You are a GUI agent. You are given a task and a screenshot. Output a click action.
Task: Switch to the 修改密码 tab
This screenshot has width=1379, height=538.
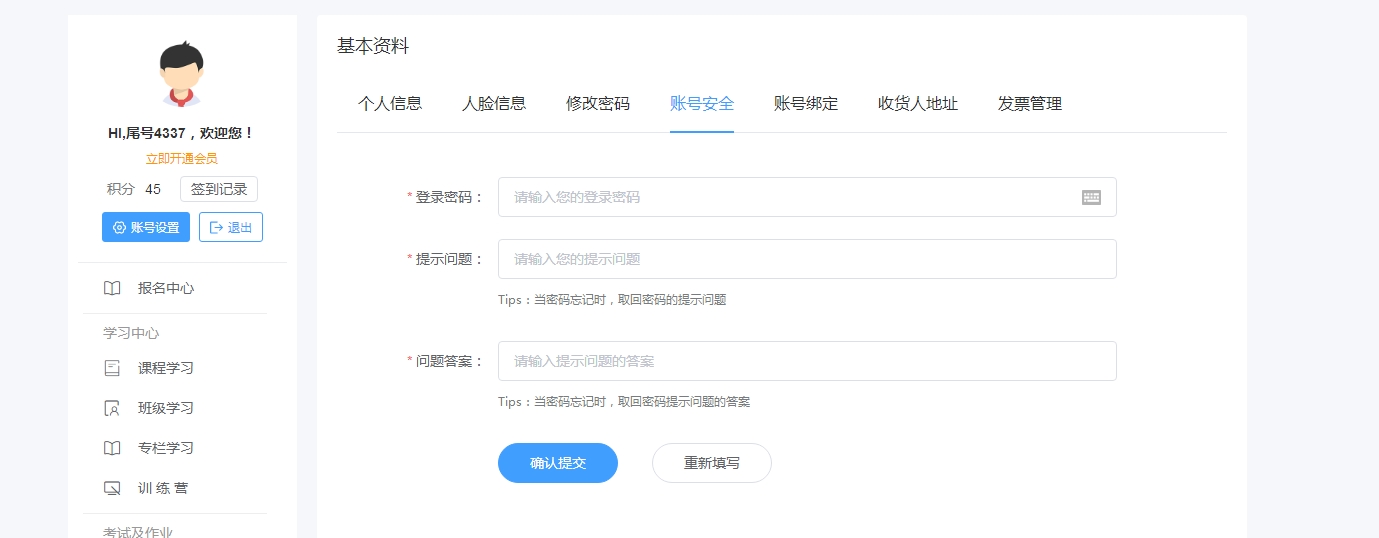pos(598,103)
